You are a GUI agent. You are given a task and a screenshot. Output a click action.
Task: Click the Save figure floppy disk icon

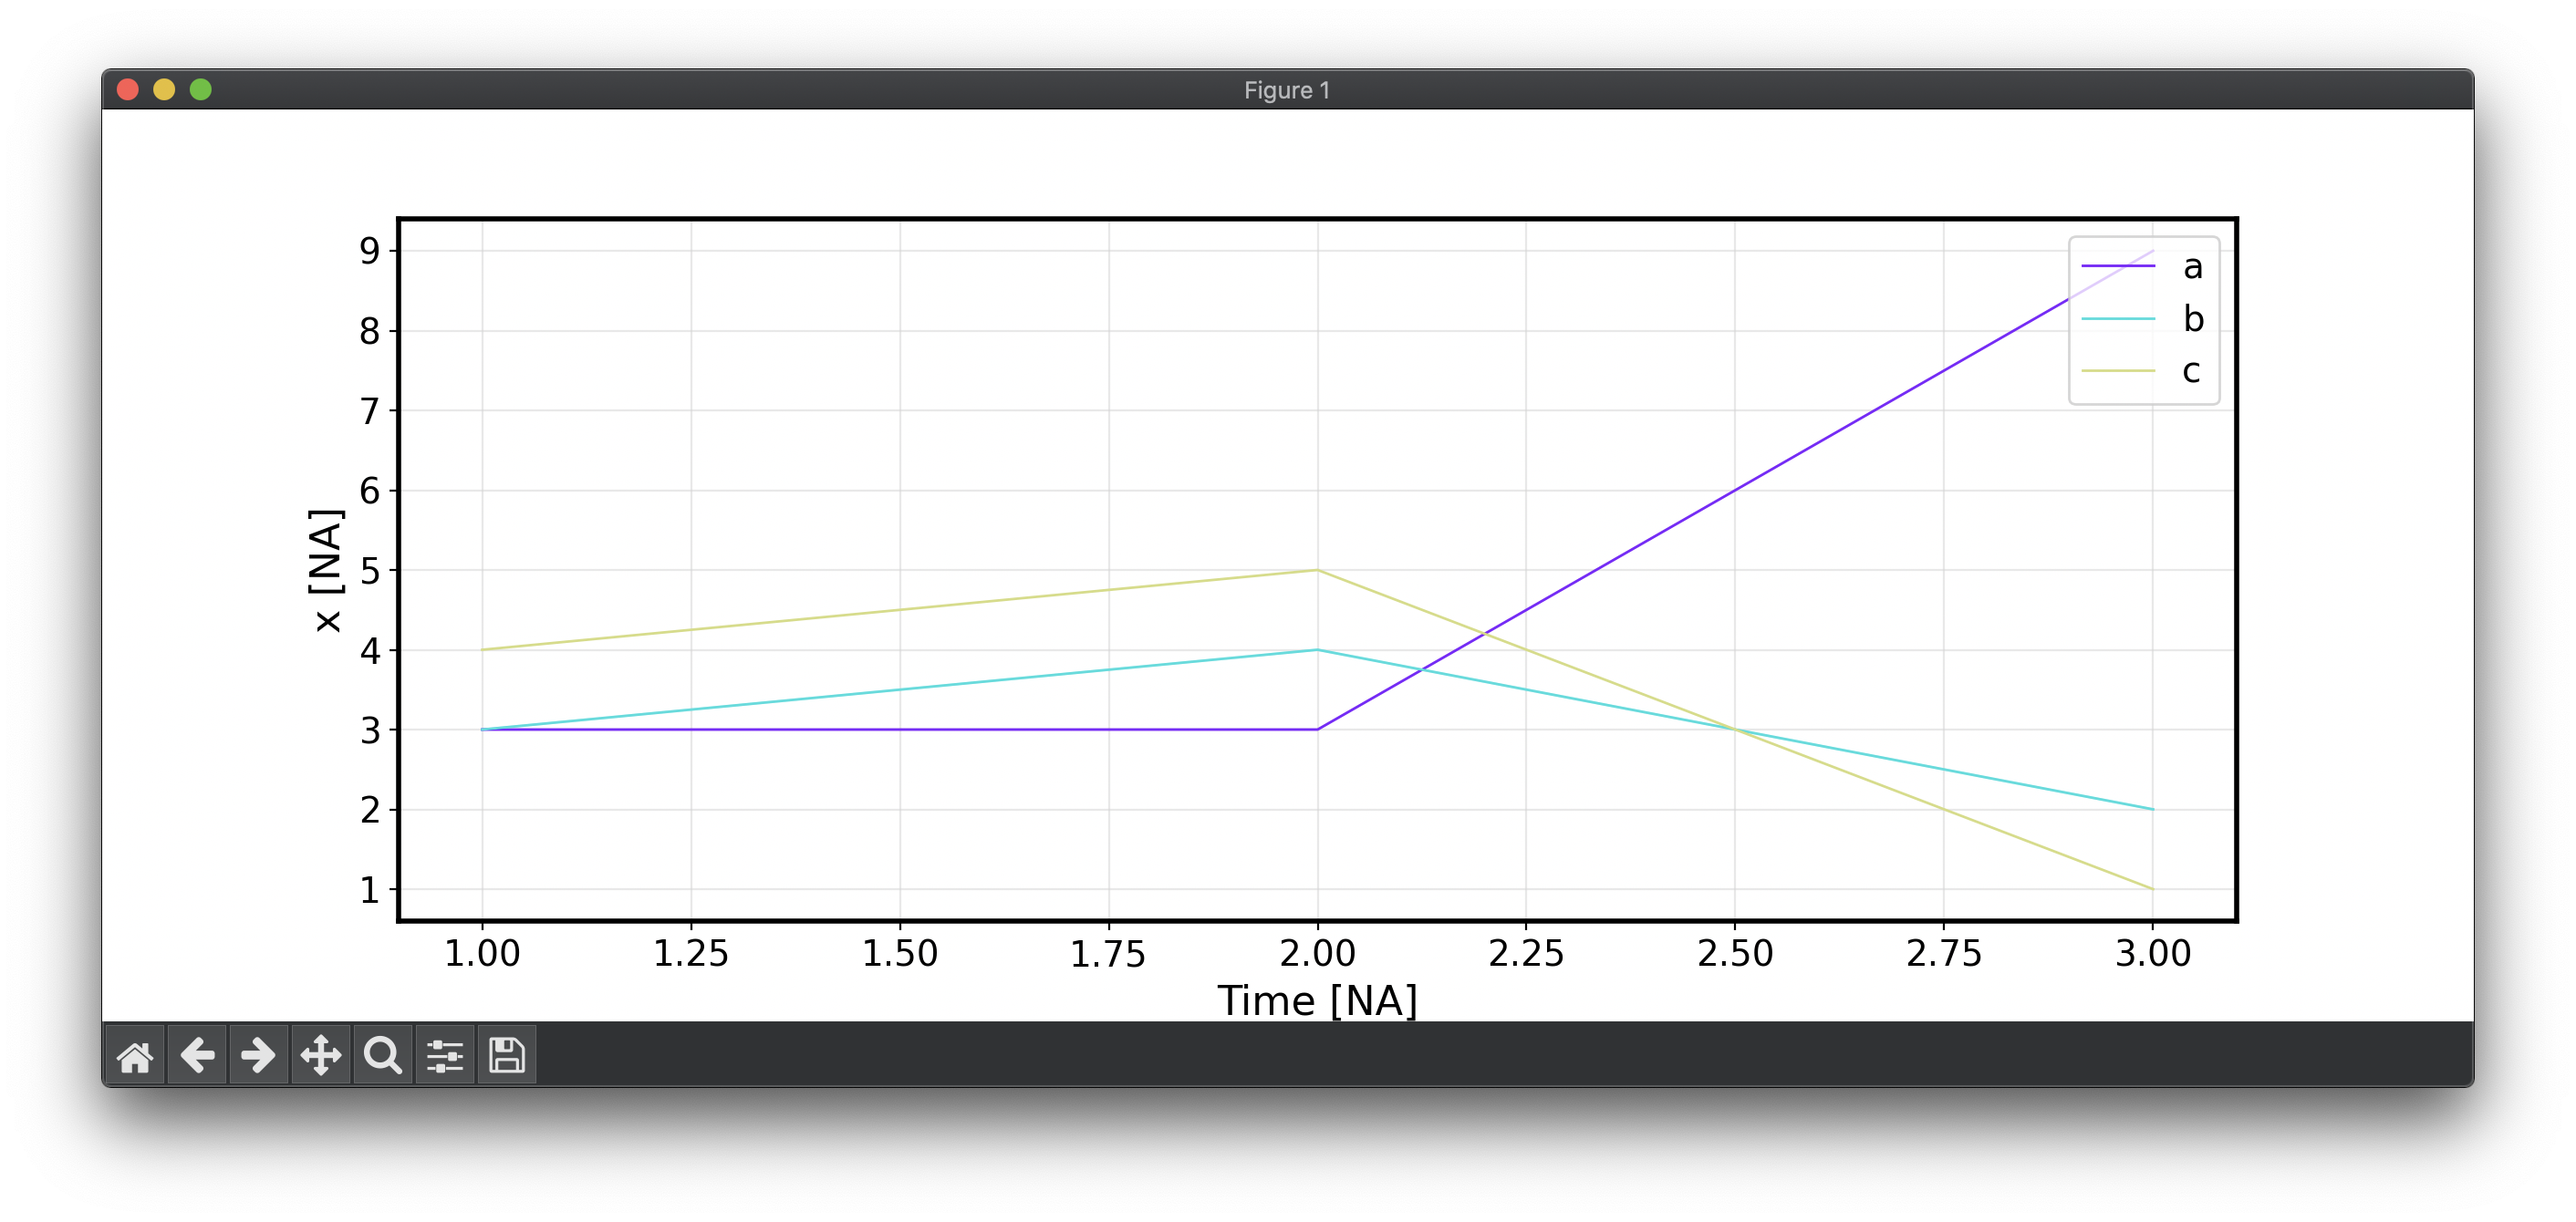[x=507, y=1054]
